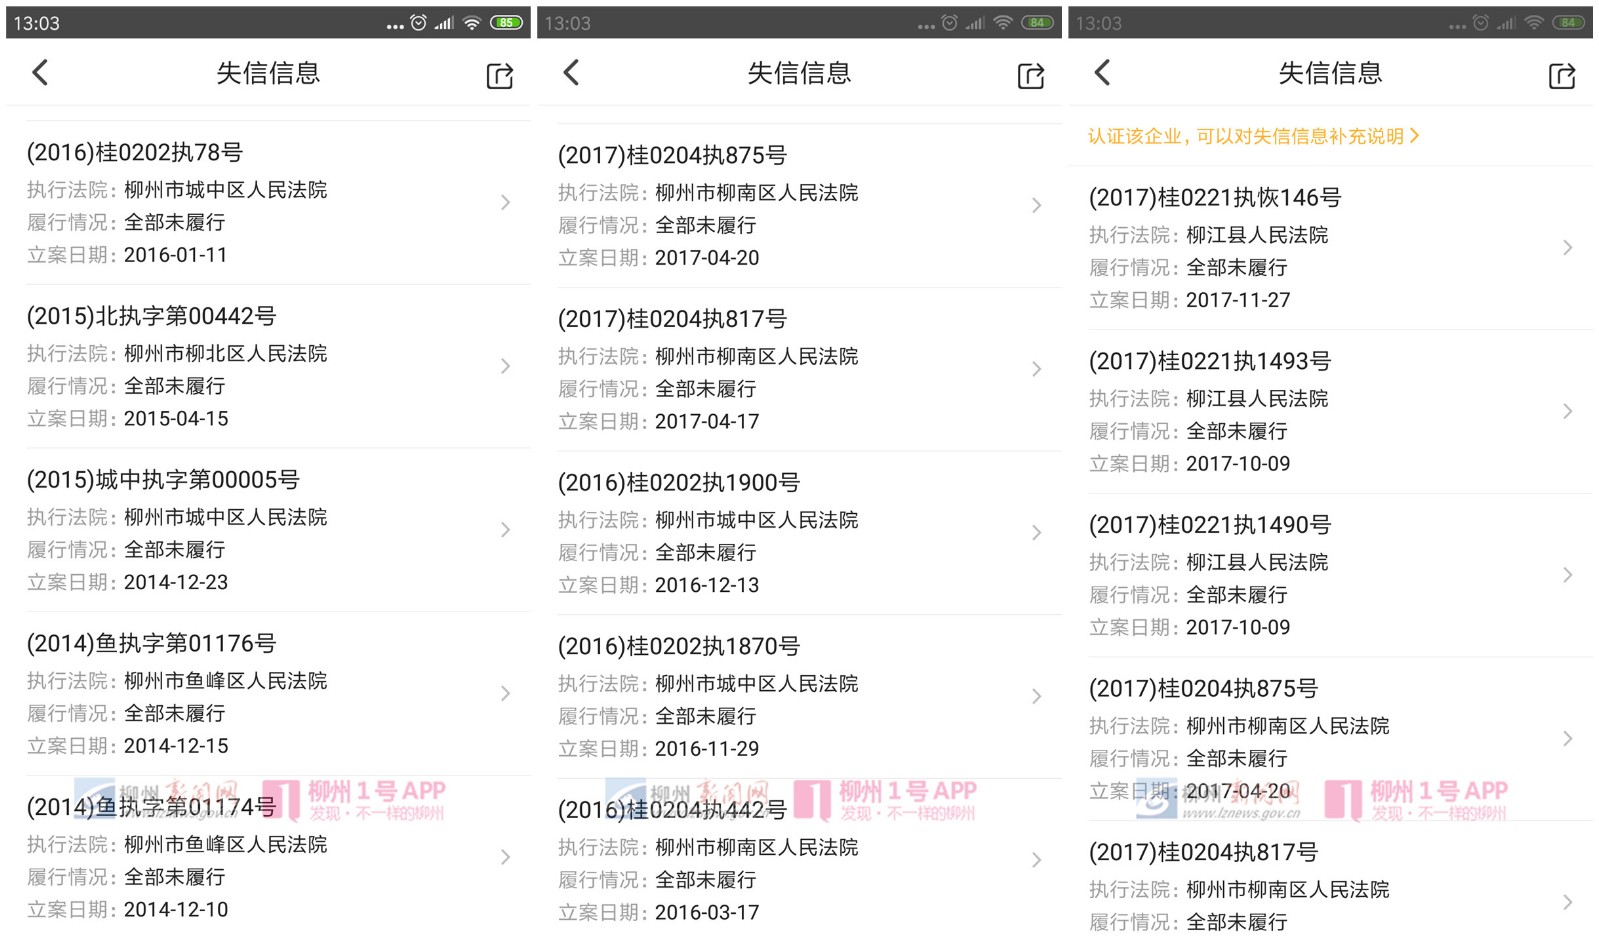Viewport: 1599px width, 945px height.
Task: Tap 全部未履行 under case 桂0221执1493号
Action: coord(1237,431)
